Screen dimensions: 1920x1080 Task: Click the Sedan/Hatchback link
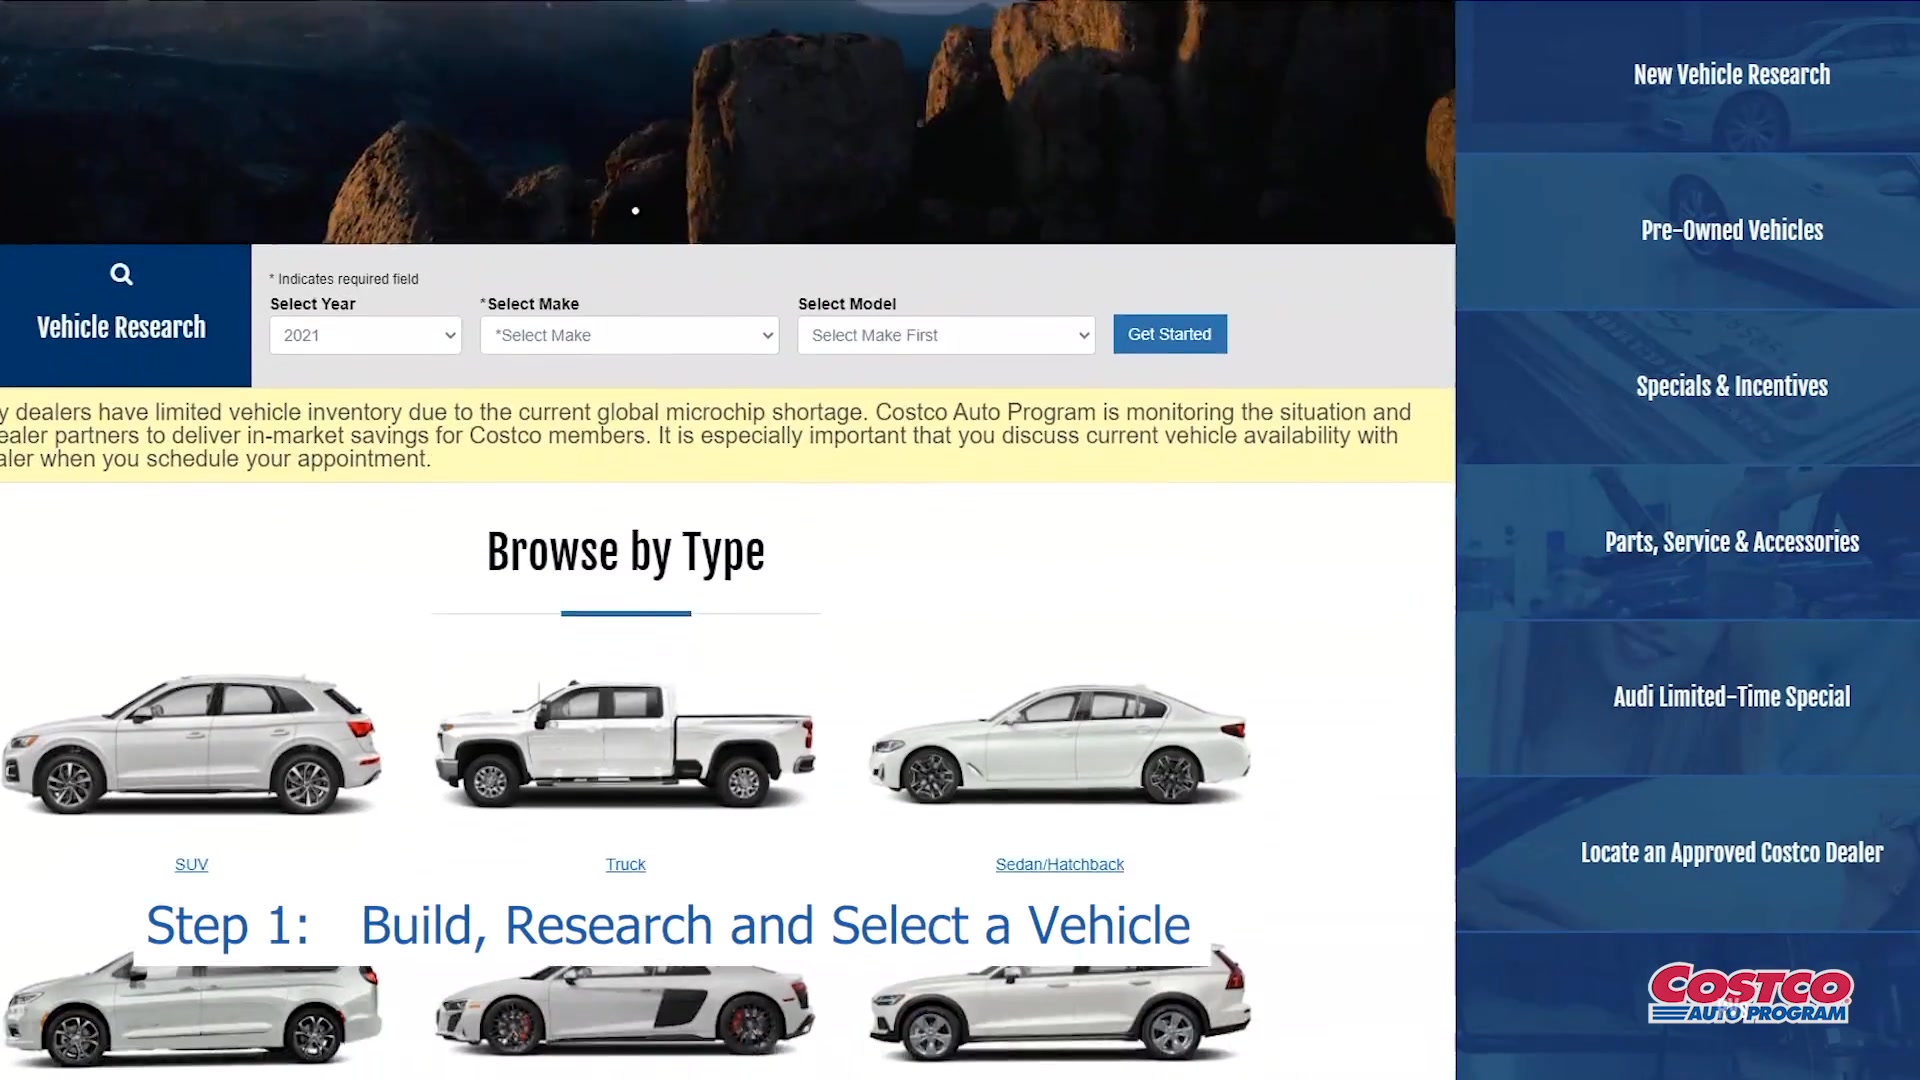1059,864
